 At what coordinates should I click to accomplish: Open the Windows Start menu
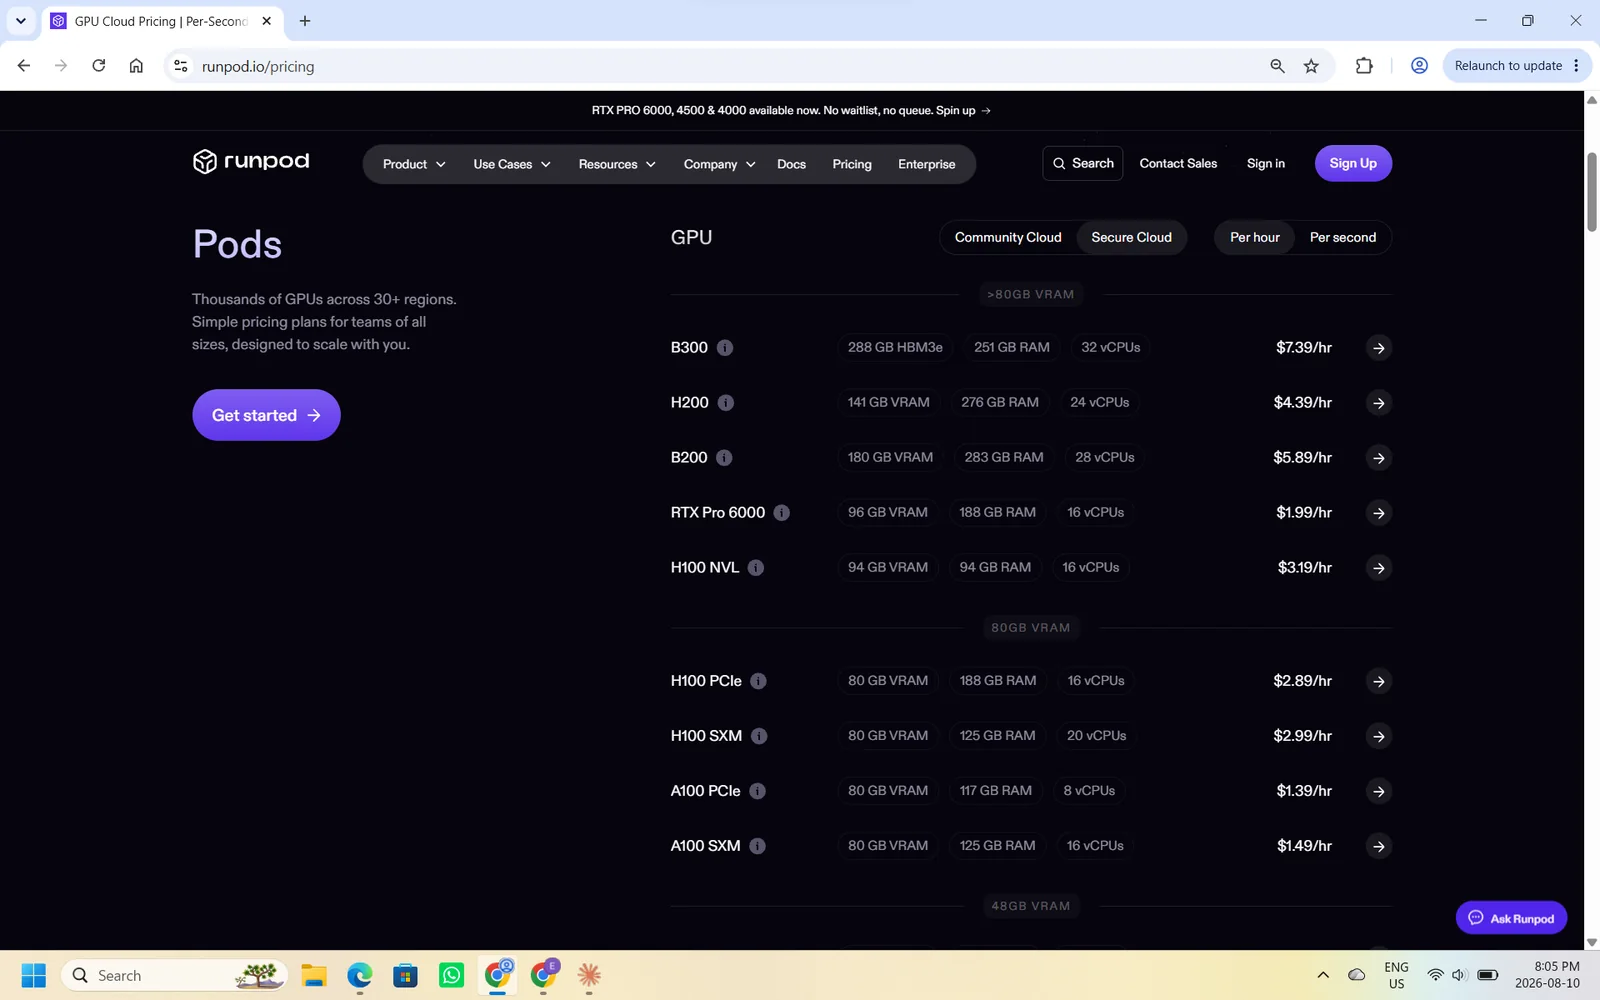(x=33, y=975)
